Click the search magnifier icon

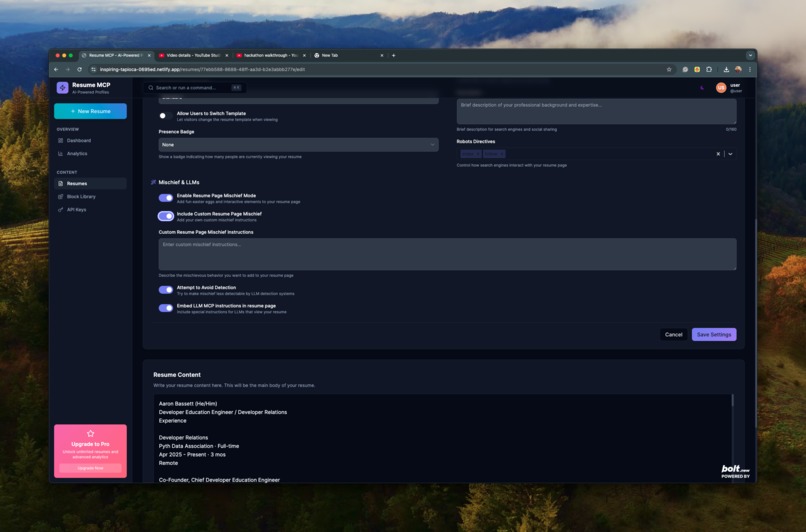click(x=151, y=88)
